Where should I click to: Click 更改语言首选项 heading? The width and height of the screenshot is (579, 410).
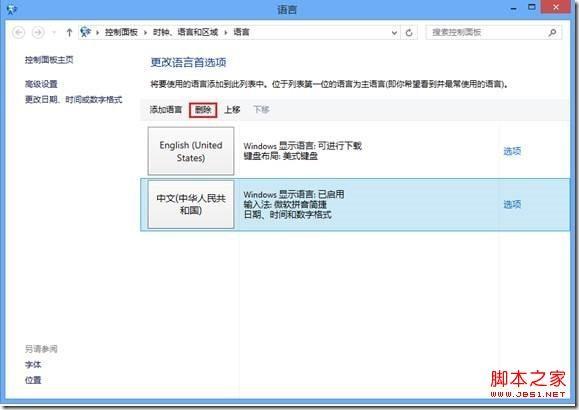(188, 62)
